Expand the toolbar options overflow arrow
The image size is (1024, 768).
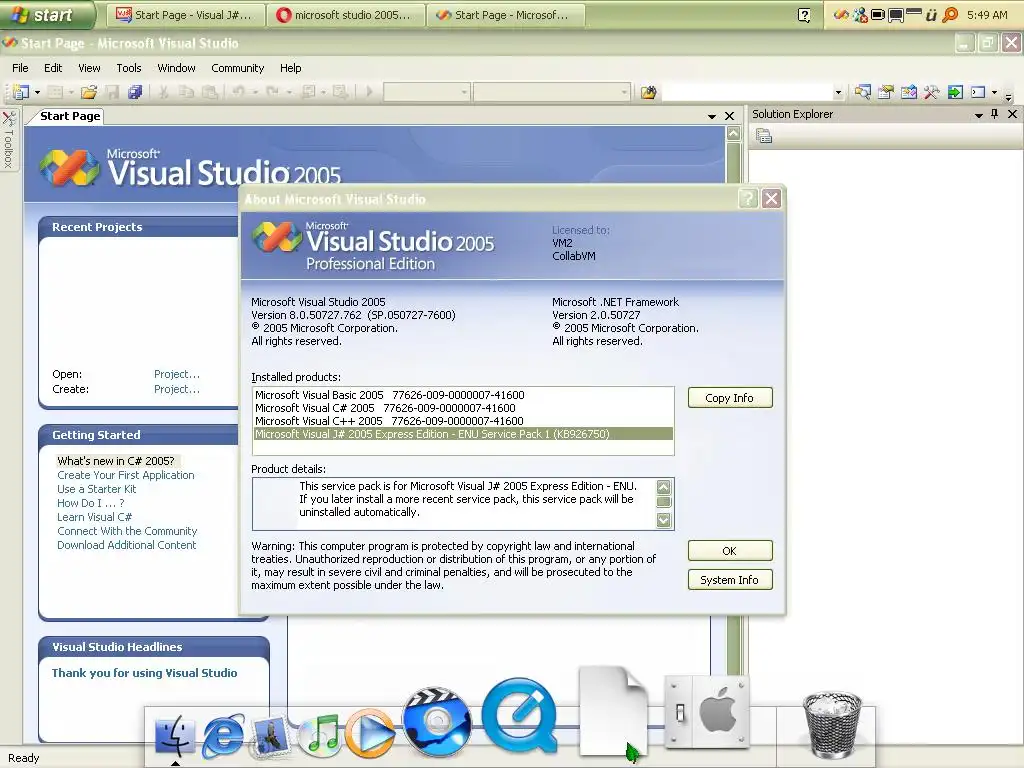[x=1009, y=97]
